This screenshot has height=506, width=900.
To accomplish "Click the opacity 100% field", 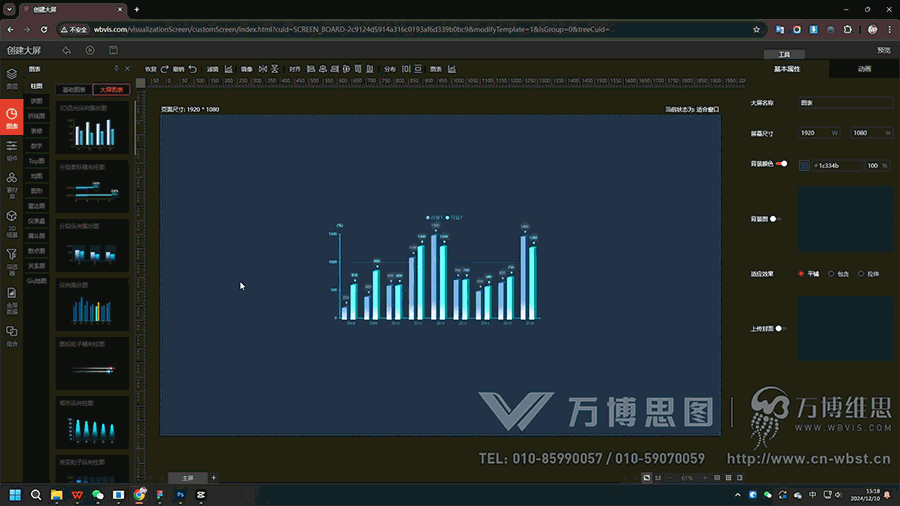I will (877, 165).
